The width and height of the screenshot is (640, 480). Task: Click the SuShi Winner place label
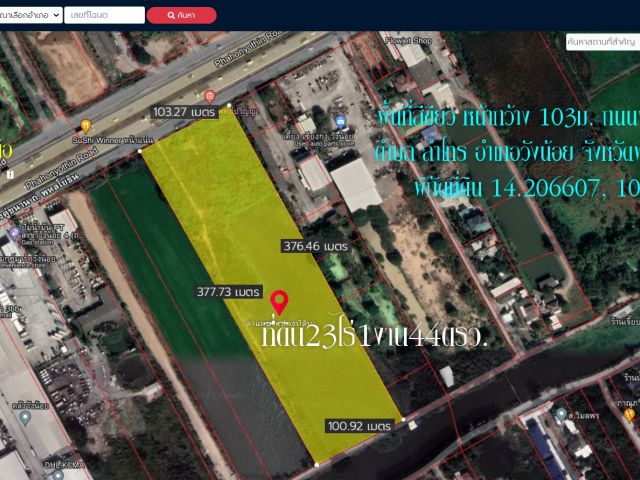[113, 140]
